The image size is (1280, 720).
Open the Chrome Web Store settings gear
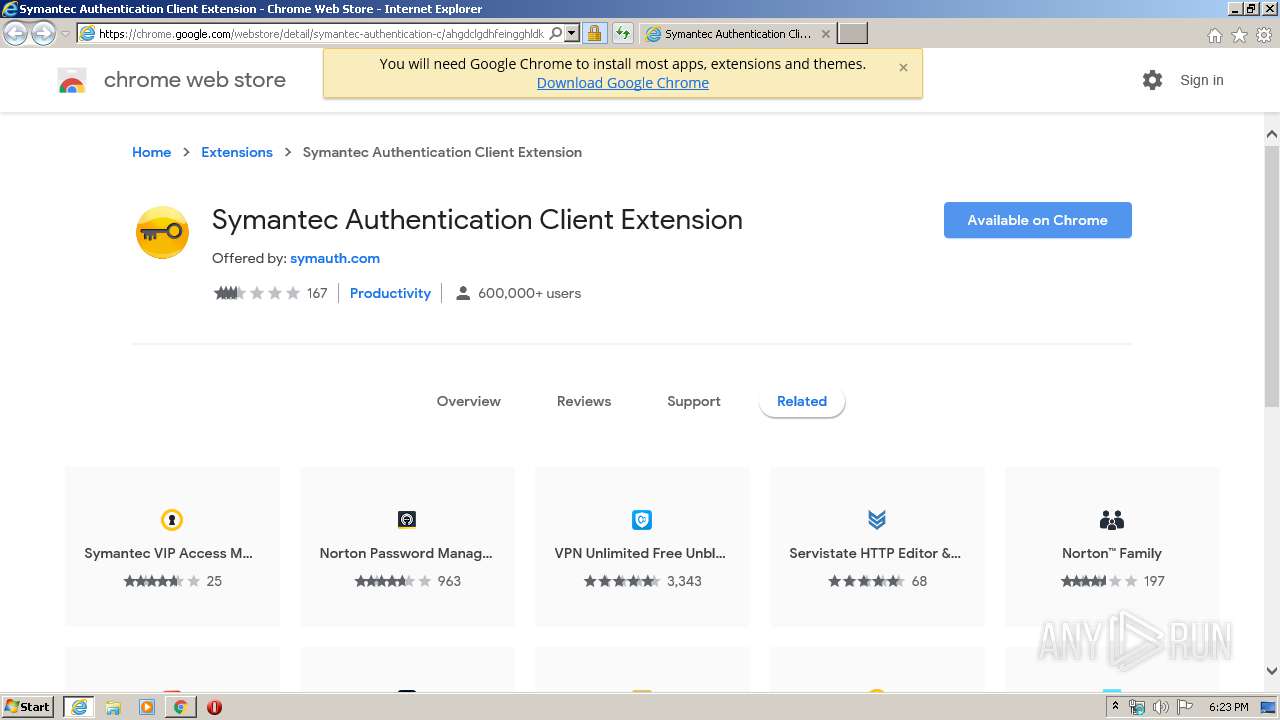point(1152,80)
